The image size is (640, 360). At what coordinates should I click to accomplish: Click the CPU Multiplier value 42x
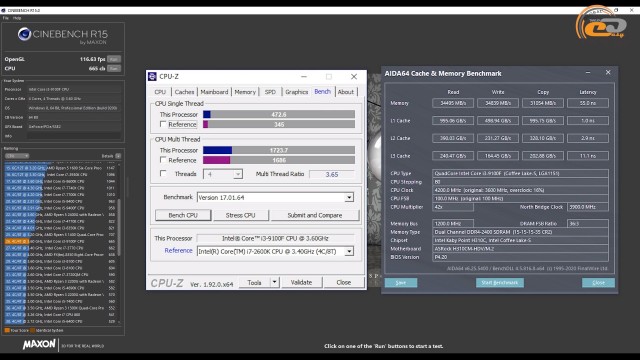(453, 207)
